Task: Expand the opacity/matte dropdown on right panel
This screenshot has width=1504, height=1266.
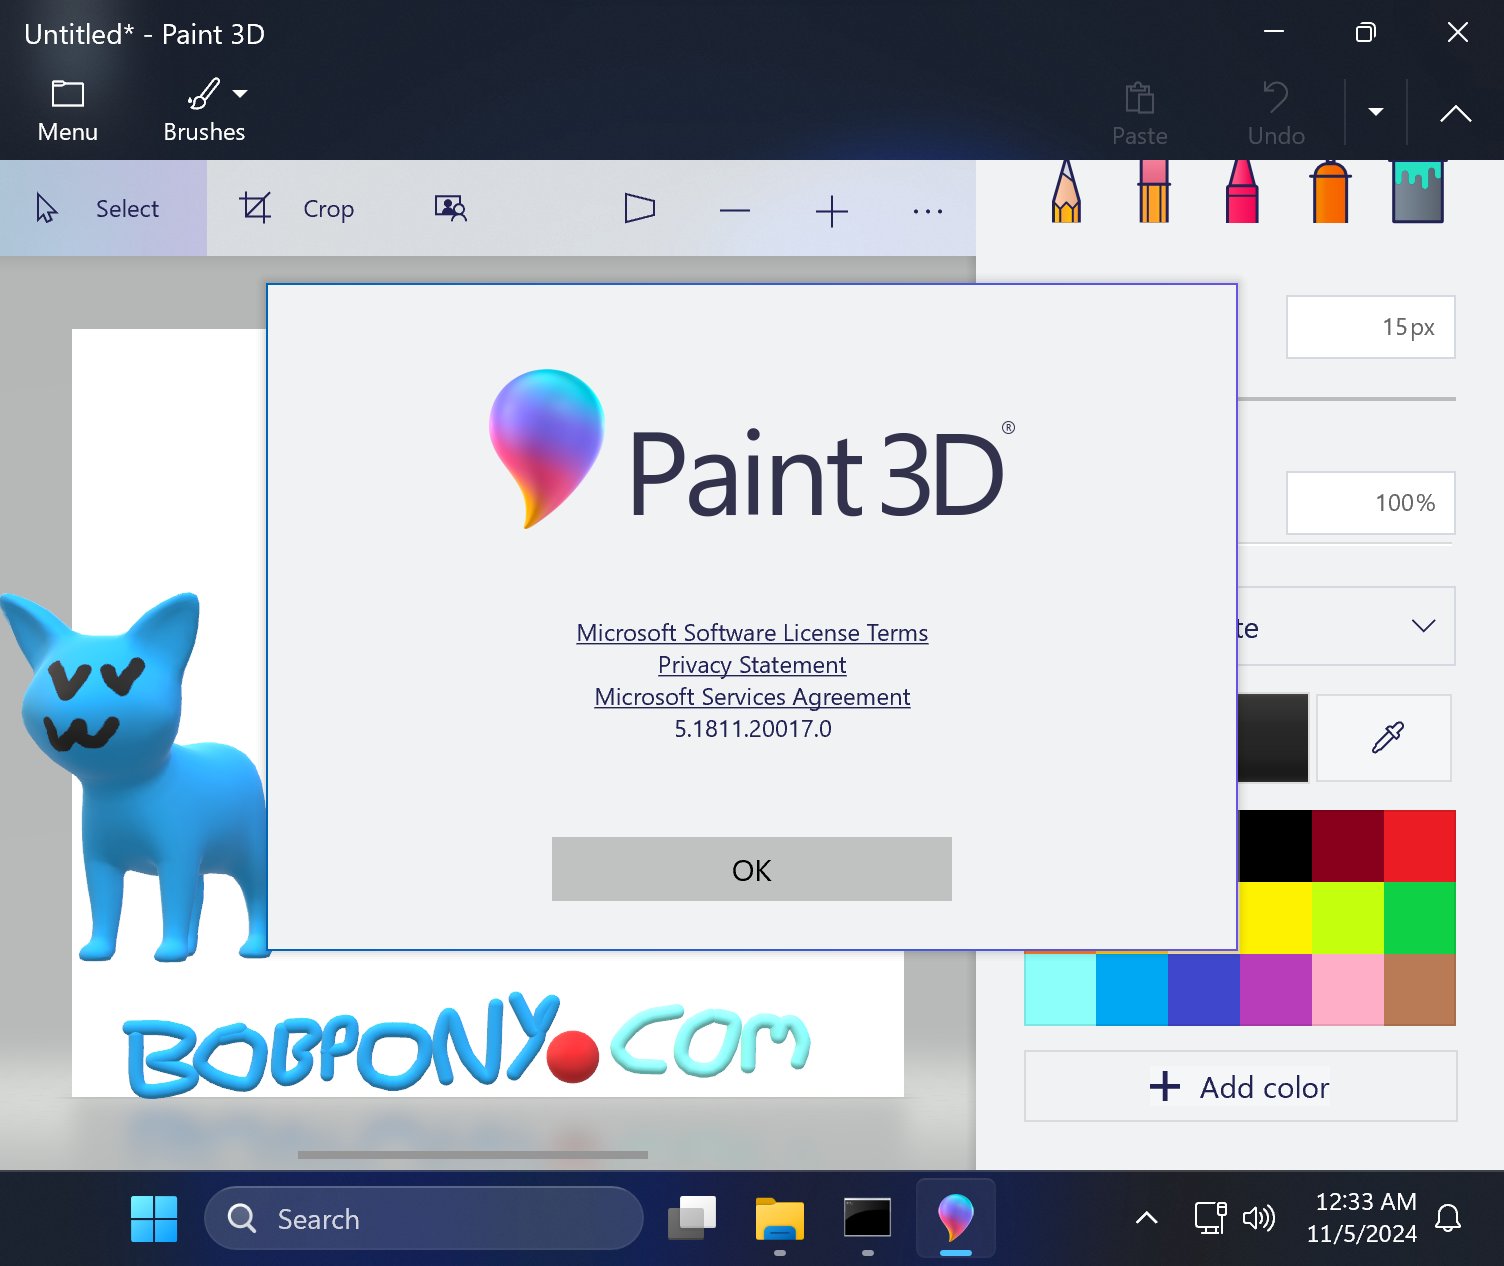Action: coord(1422,626)
